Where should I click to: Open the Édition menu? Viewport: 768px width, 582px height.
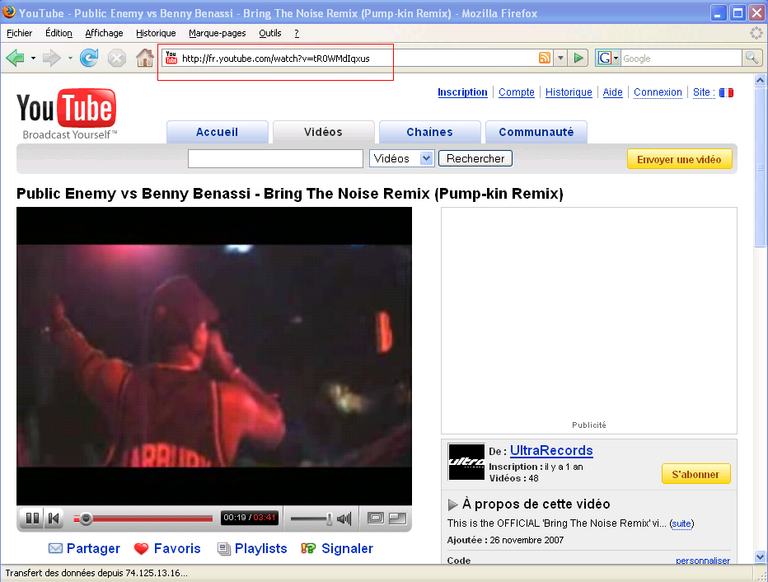pos(59,33)
